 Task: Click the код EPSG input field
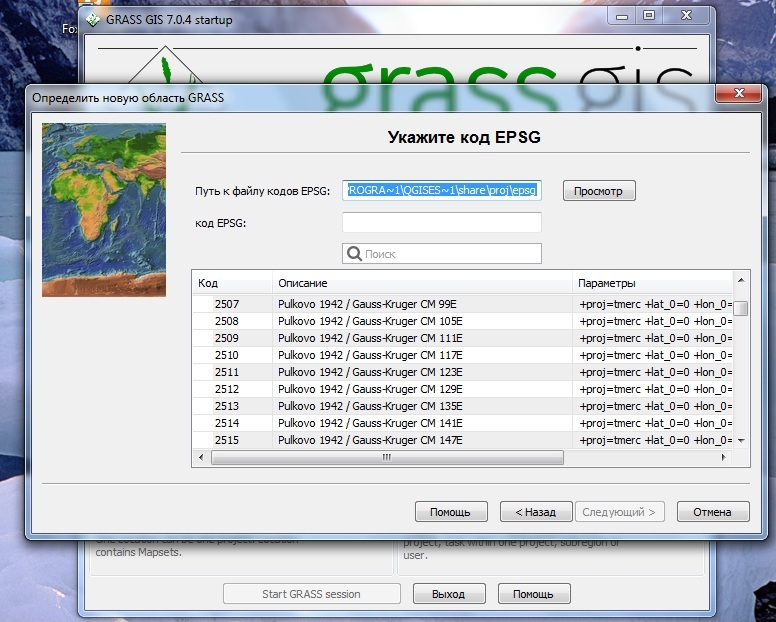(441, 222)
